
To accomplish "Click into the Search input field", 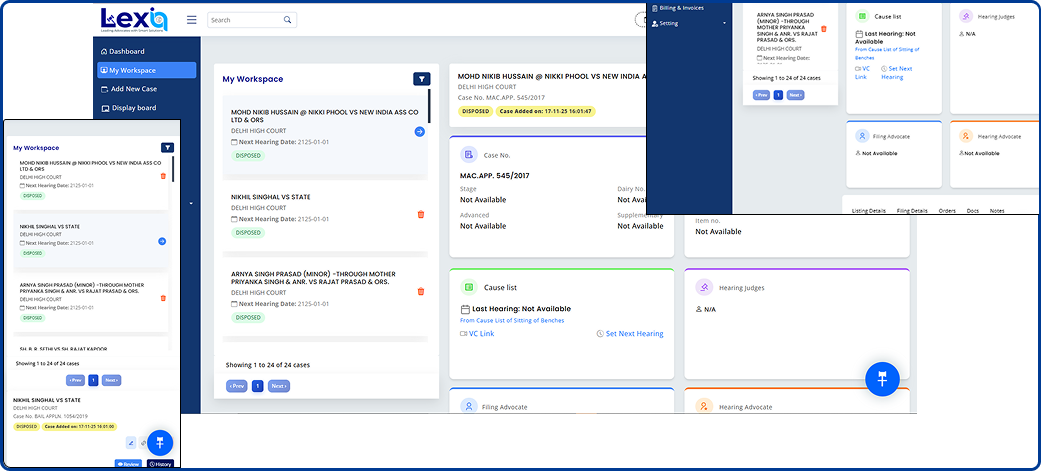I will point(245,20).
